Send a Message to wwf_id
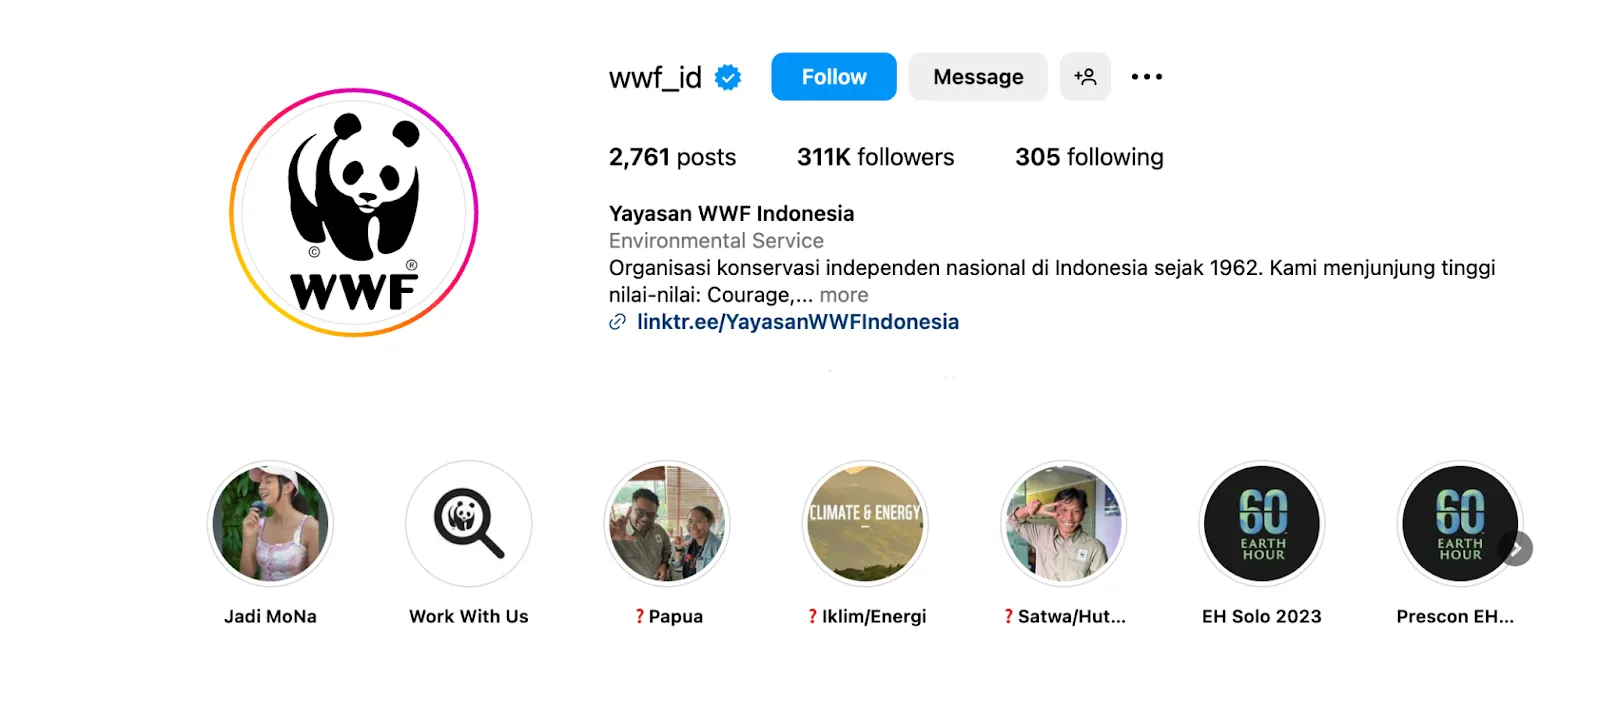 978,77
